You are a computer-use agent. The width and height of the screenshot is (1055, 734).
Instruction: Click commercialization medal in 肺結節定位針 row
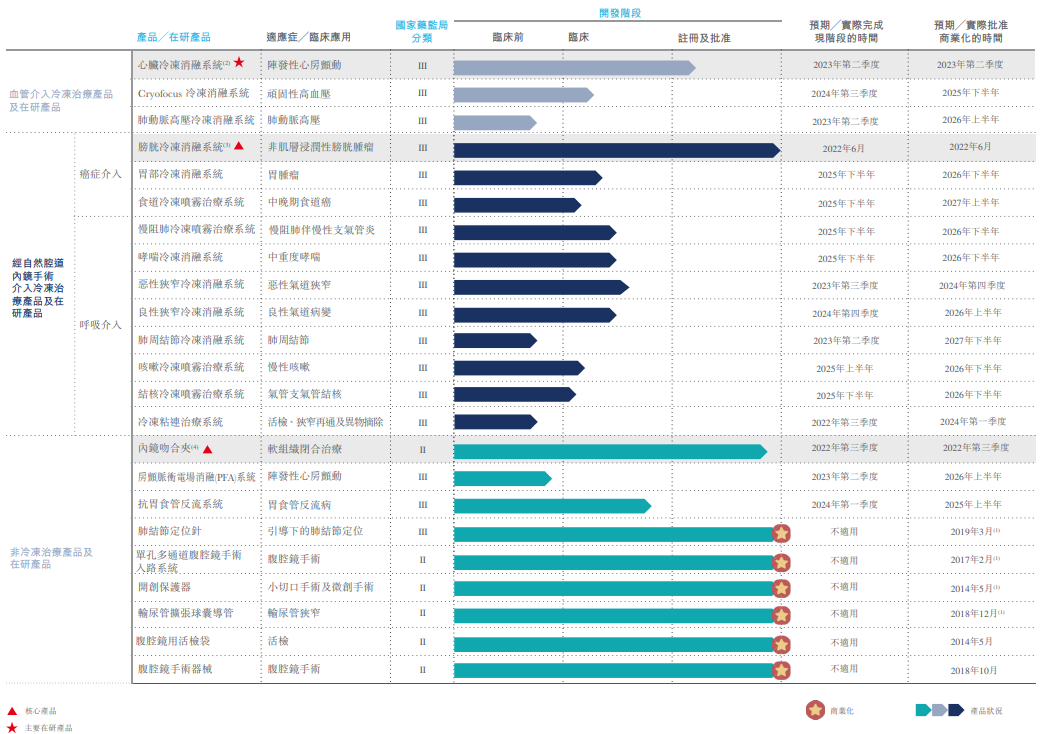click(x=781, y=534)
